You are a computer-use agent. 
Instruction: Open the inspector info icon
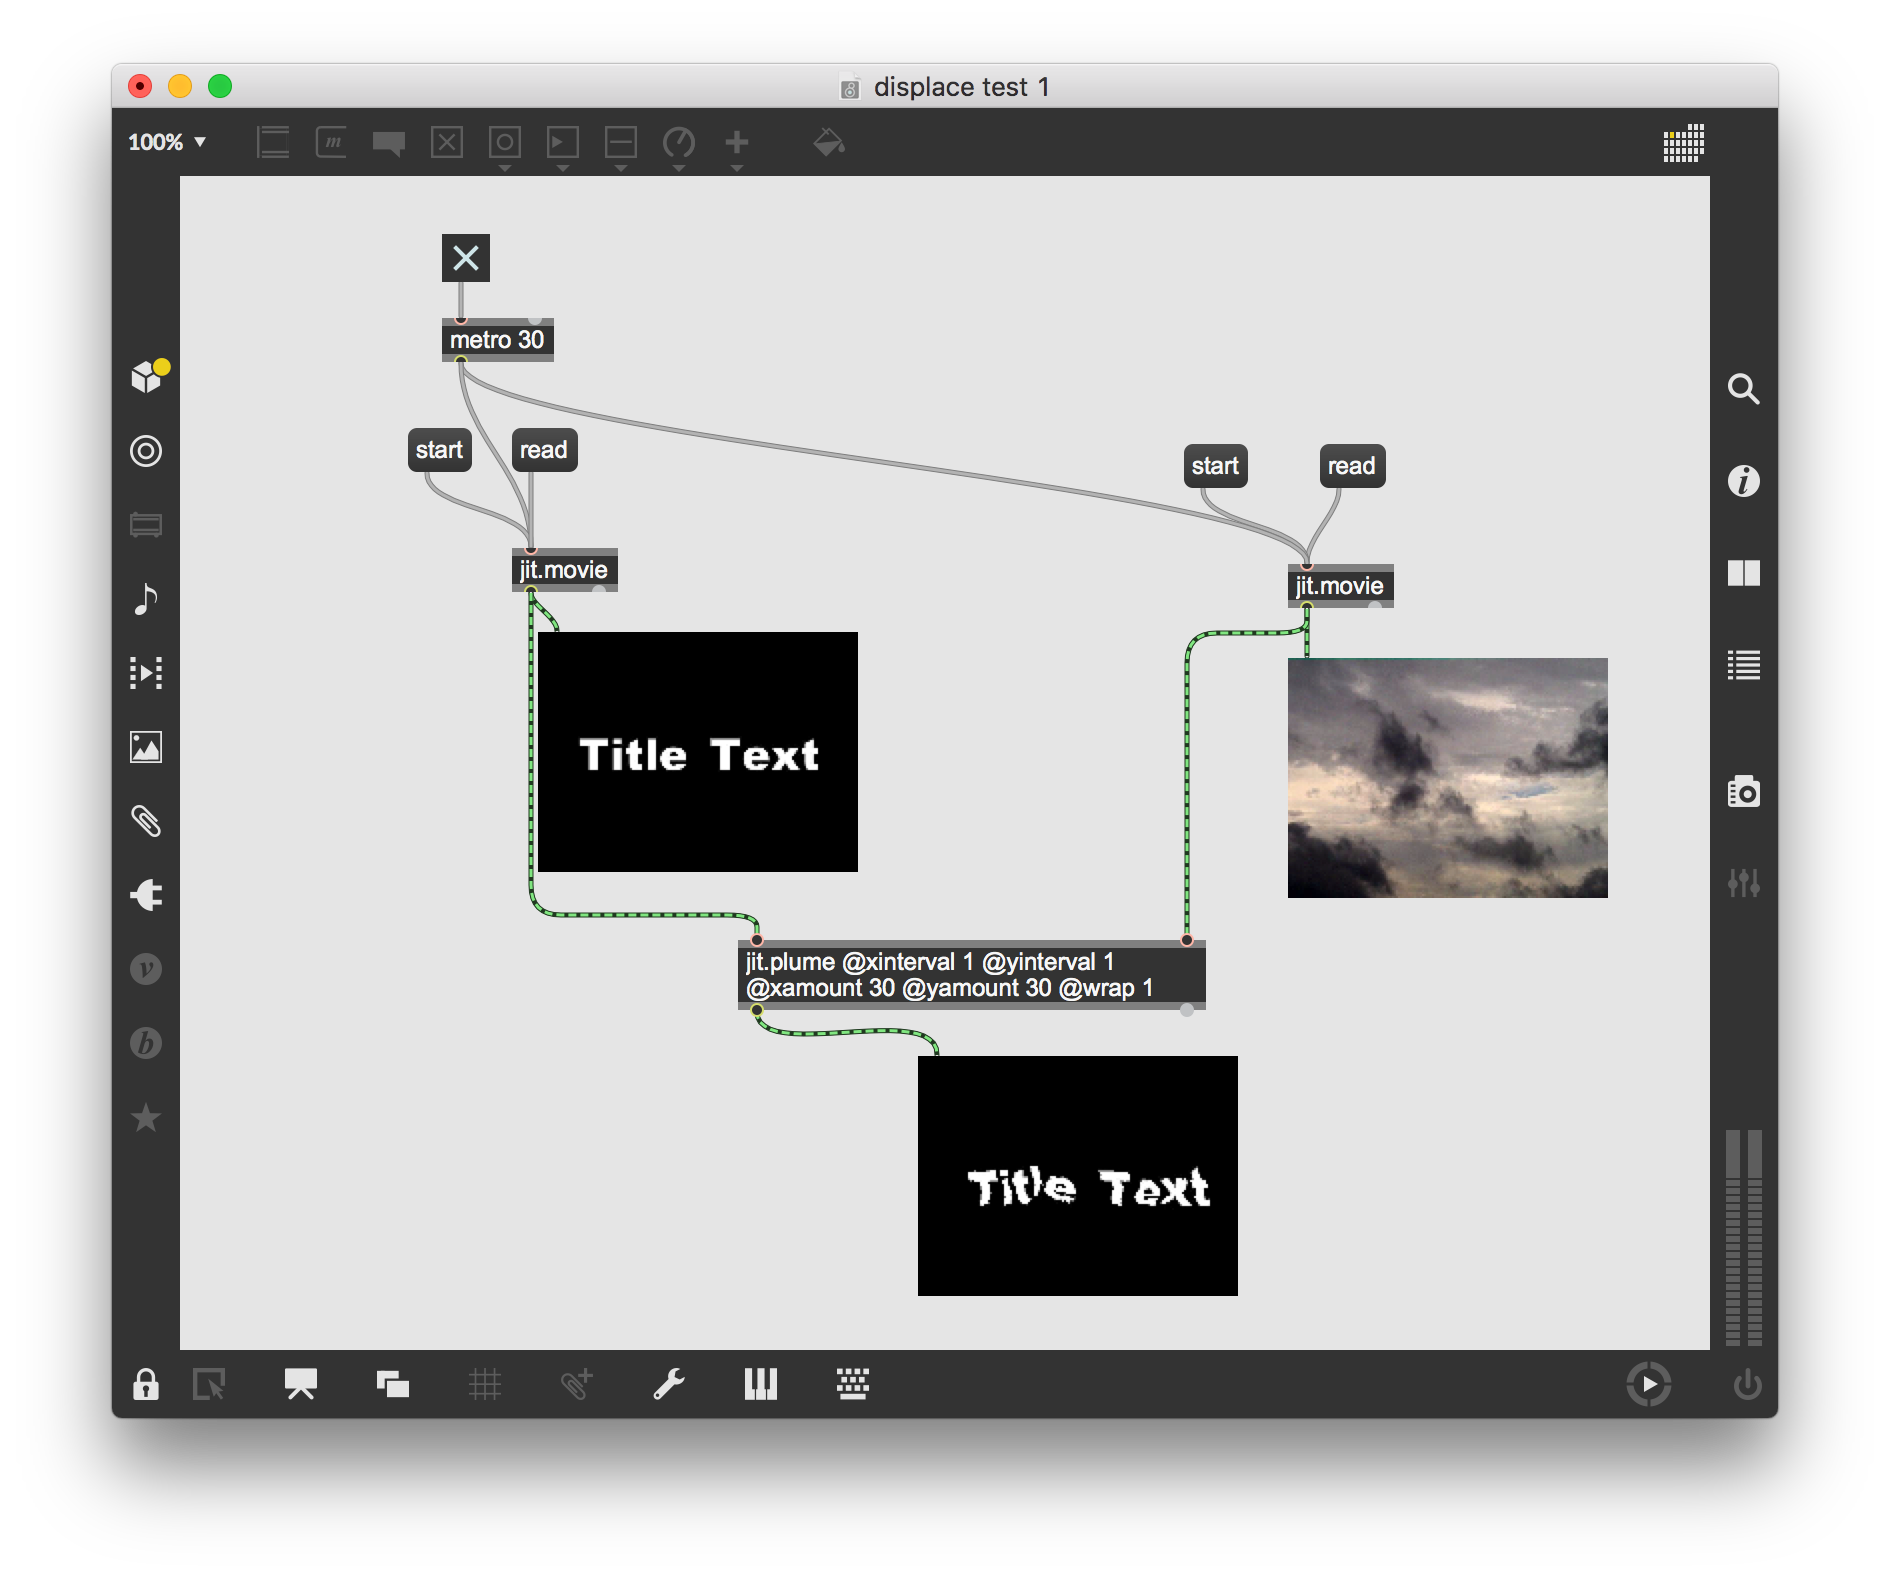pyautogui.click(x=1743, y=481)
